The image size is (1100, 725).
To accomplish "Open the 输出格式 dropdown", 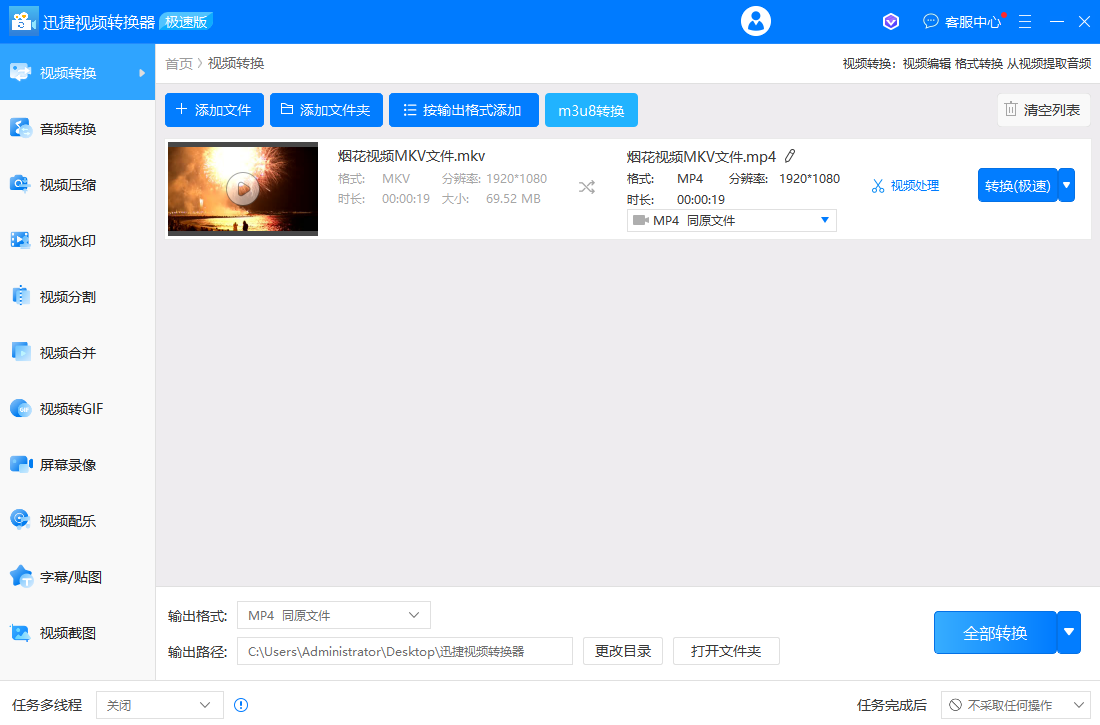I will [334, 616].
